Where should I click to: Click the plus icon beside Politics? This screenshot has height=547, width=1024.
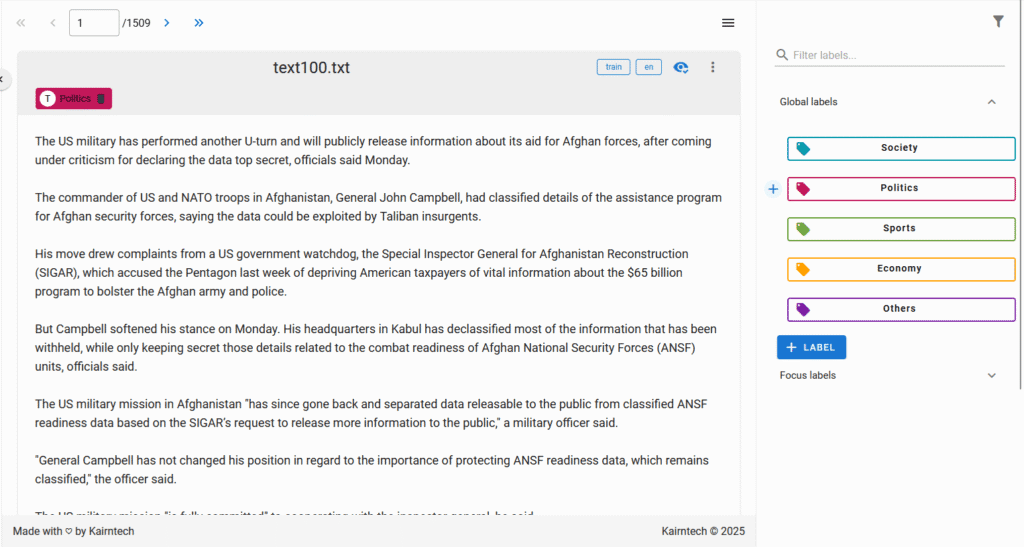tap(773, 189)
